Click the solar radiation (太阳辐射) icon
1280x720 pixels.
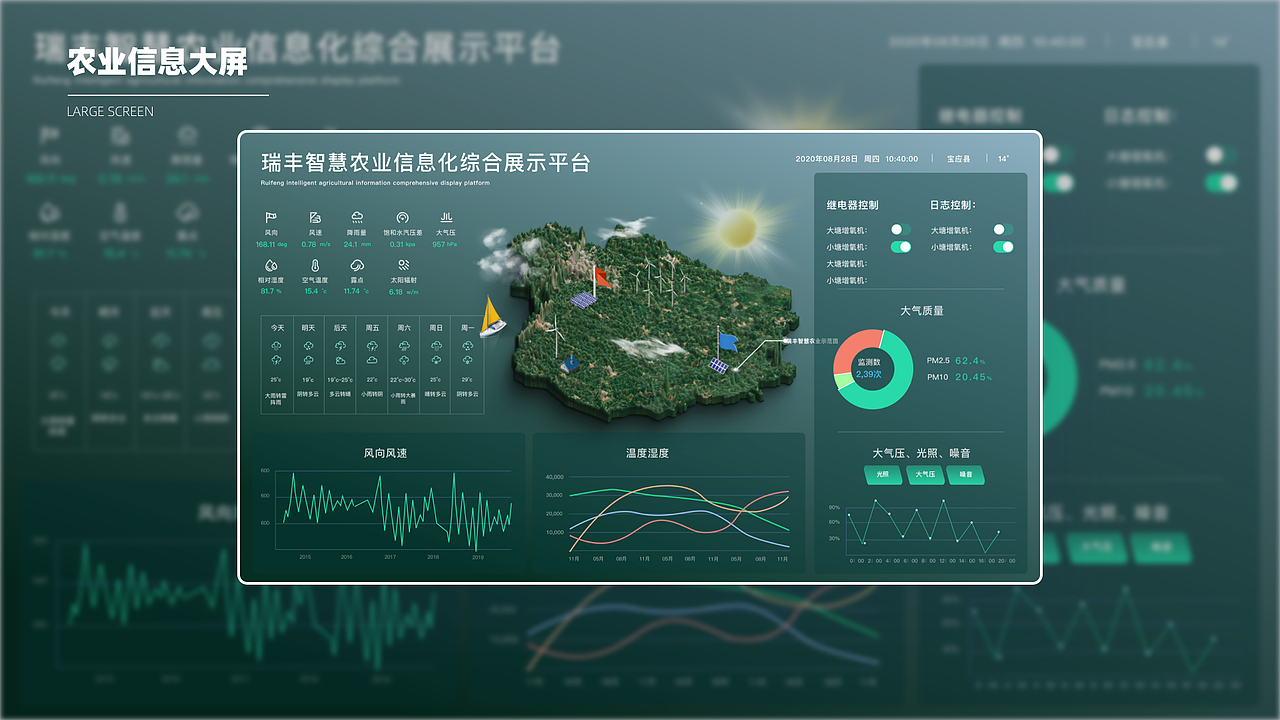(402, 265)
